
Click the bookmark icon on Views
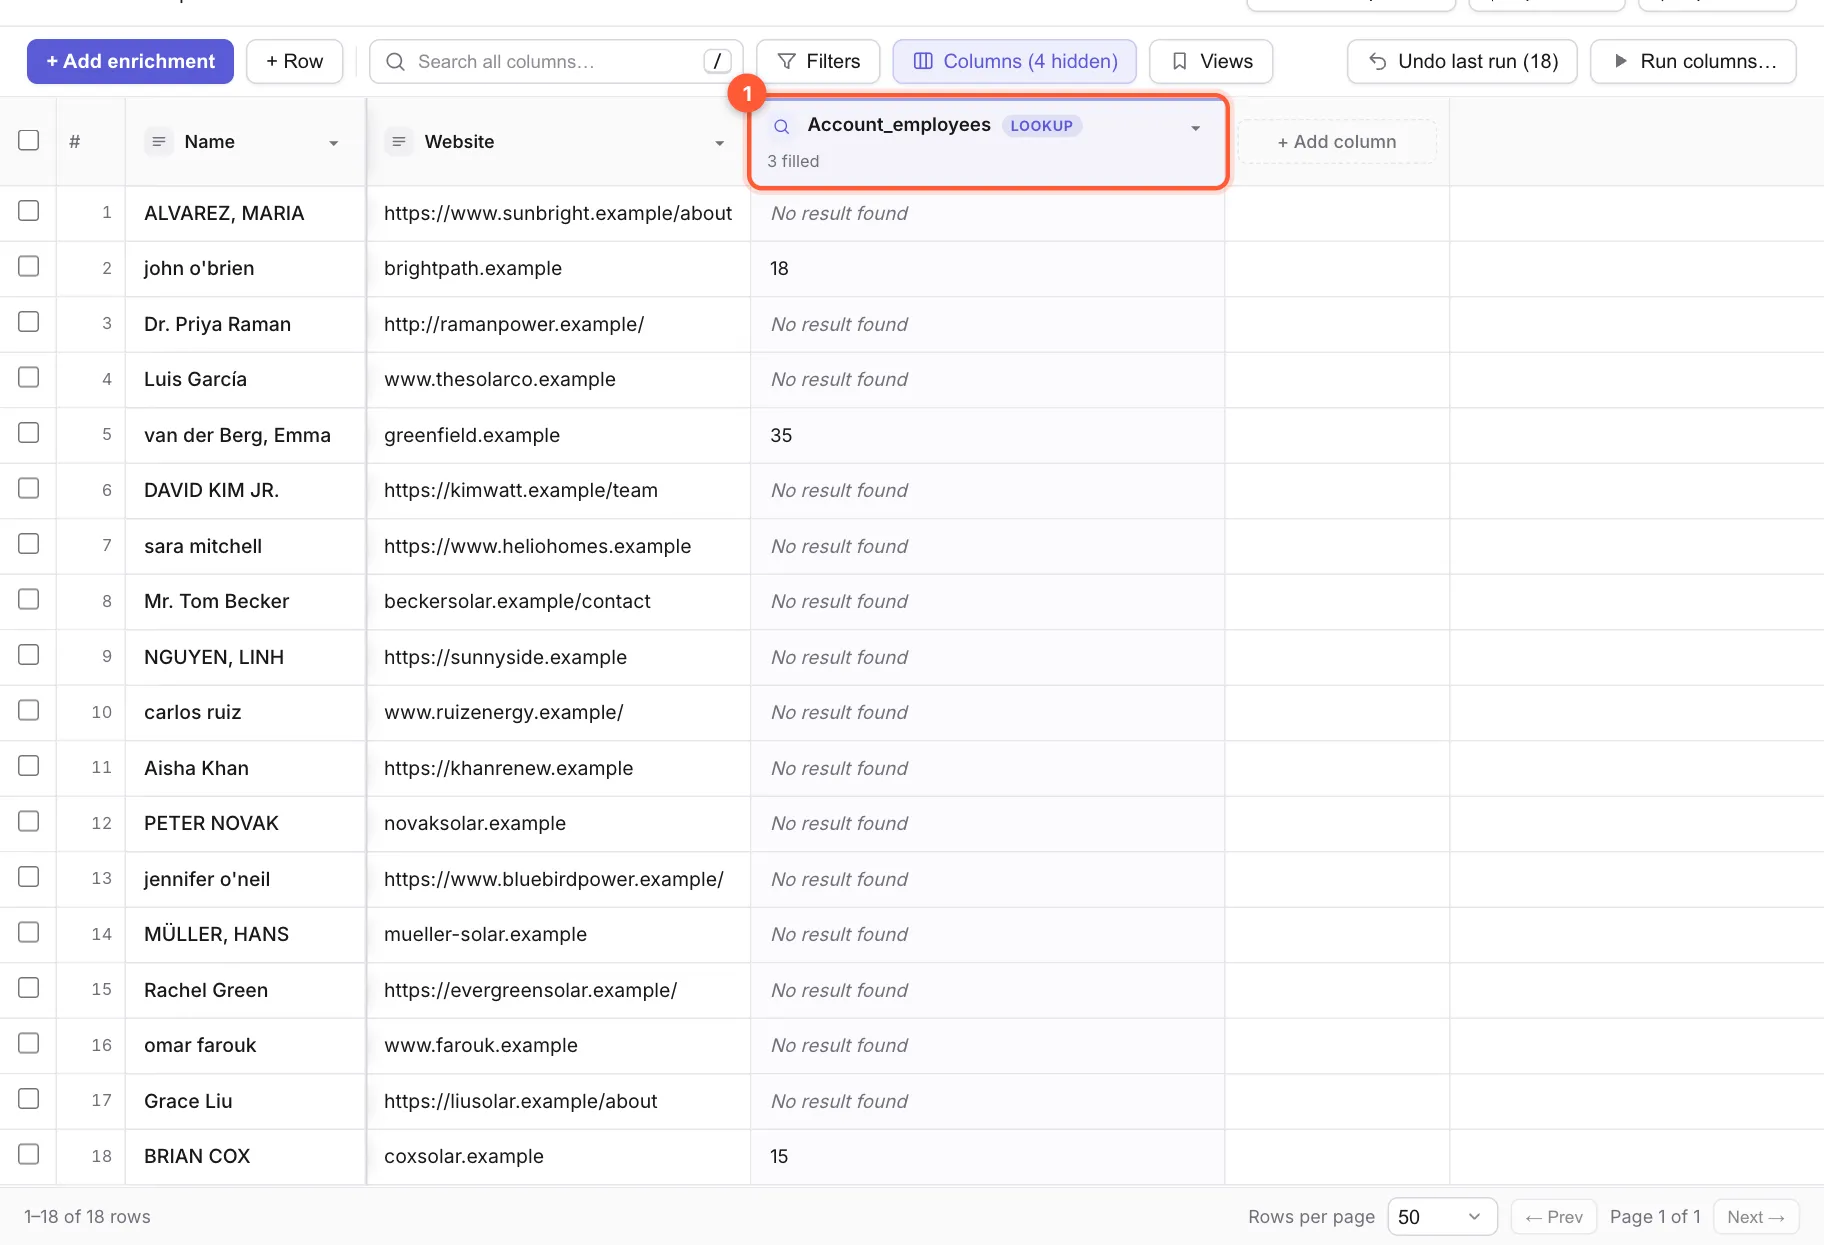(1180, 62)
